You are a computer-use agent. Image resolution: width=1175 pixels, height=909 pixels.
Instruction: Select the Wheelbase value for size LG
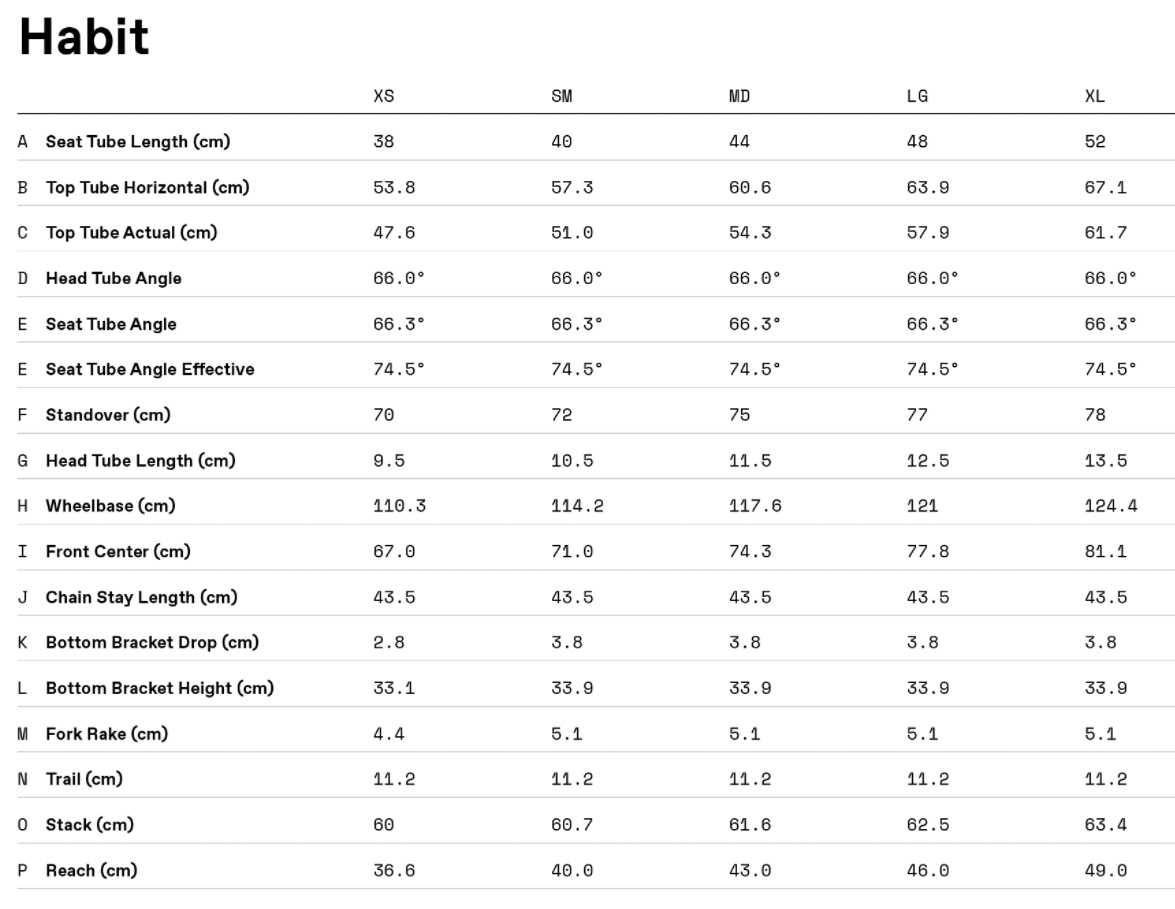922,506
